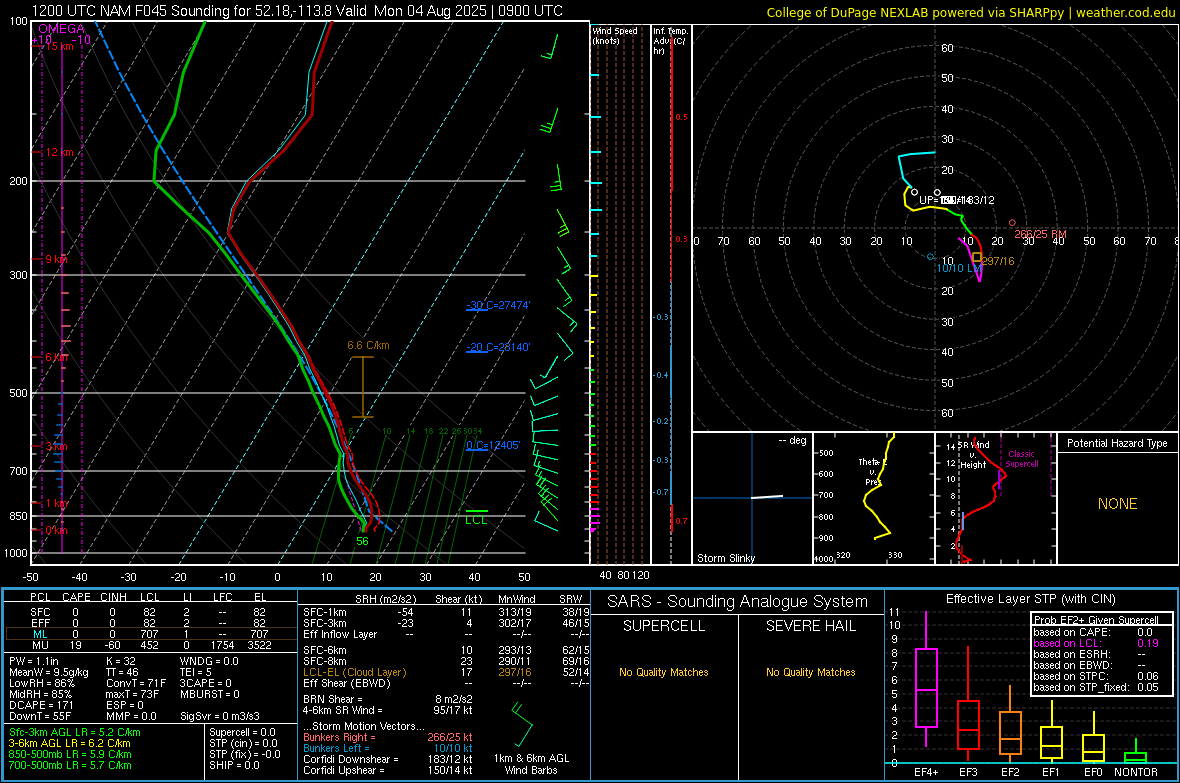Click the 500 pressure level label
This screenshot has width=1180, height=783.
pos(18,393)
